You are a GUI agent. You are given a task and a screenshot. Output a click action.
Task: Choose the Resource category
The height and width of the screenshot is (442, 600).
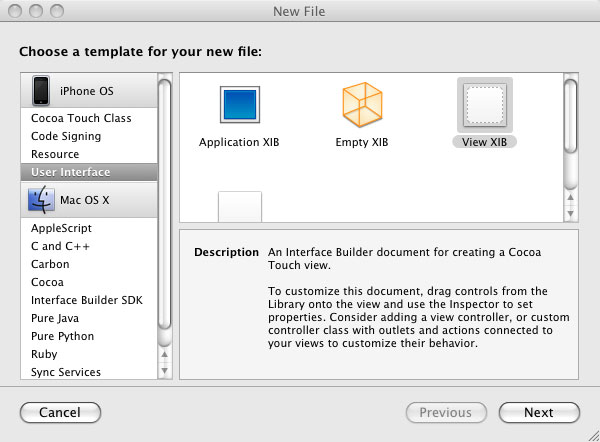pos(89,154)
